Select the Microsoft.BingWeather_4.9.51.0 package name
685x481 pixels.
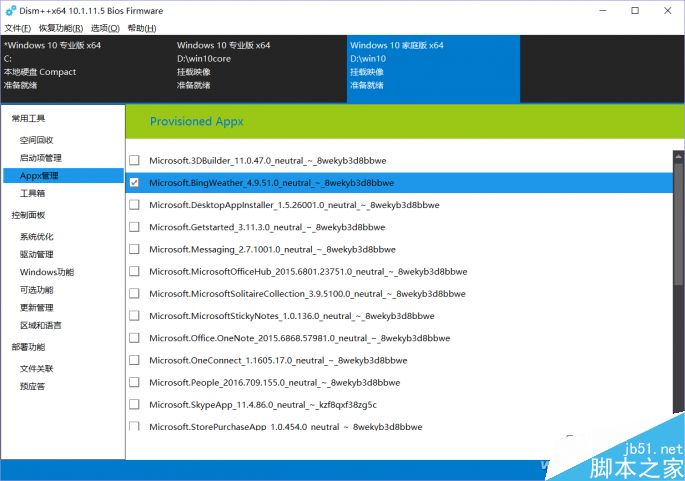271,183
